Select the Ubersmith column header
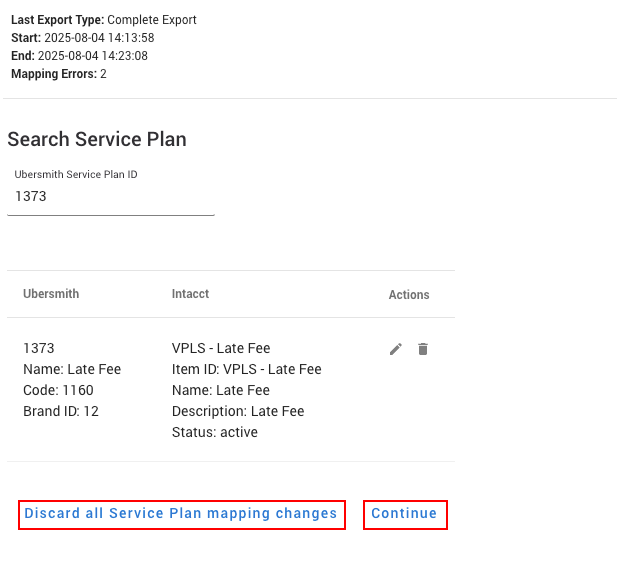The height and width of the screenshot is (571, 617). [x=51, y=294]
